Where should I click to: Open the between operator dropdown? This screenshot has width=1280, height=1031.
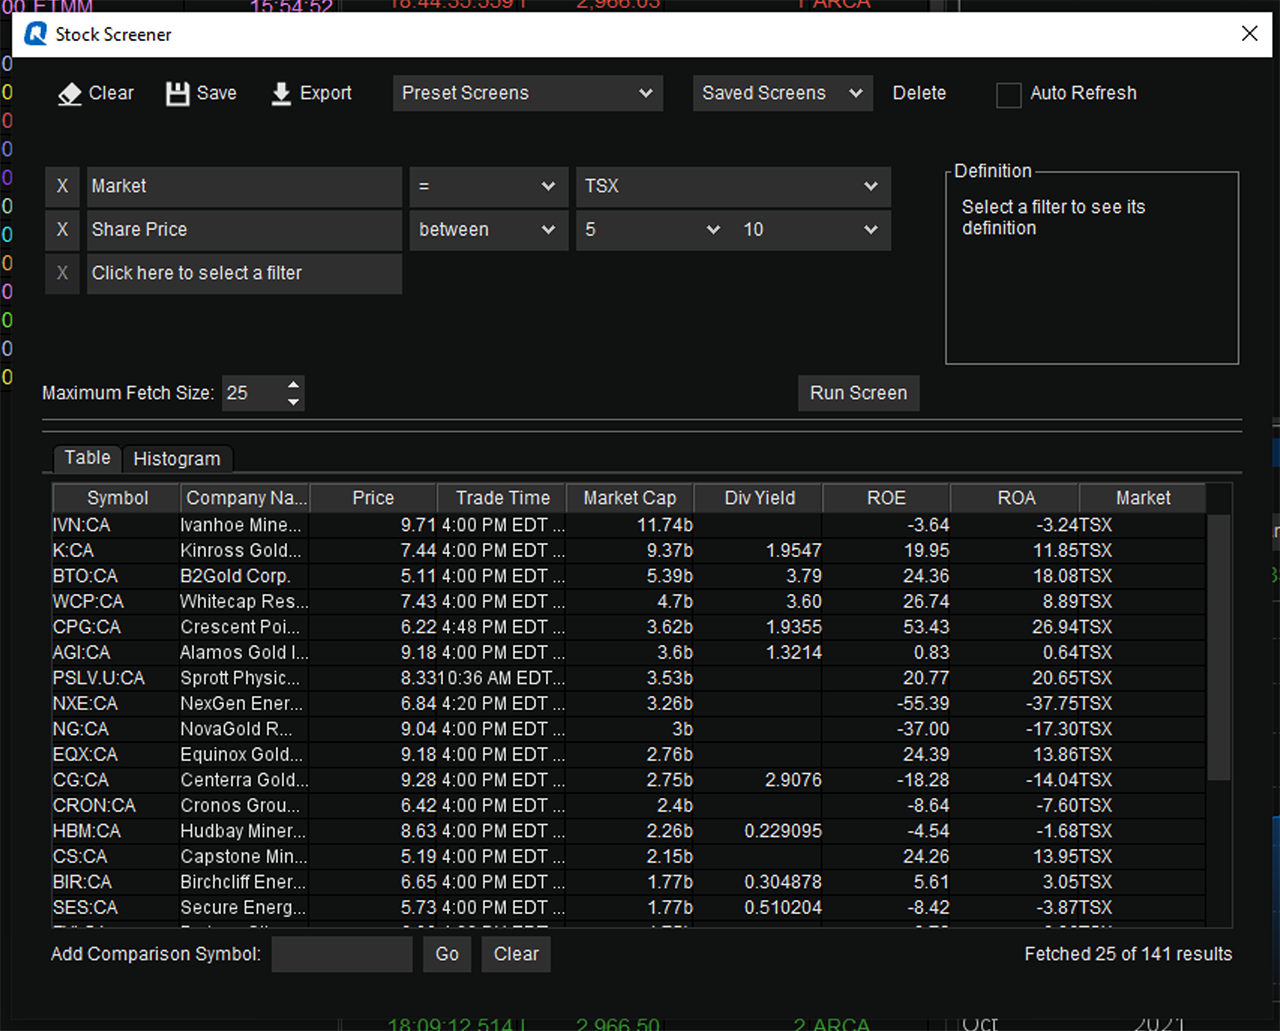tap(488, 230)
